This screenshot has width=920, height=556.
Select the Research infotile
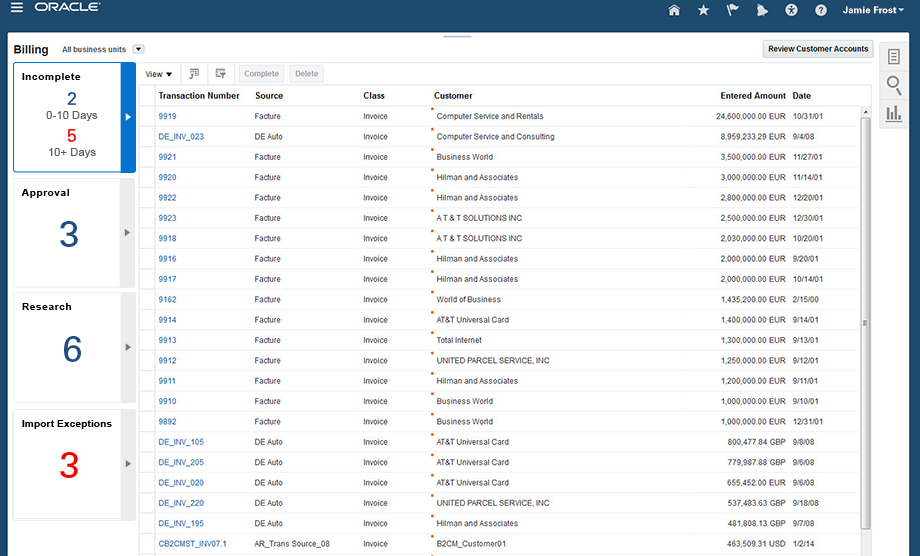point(66,346)
